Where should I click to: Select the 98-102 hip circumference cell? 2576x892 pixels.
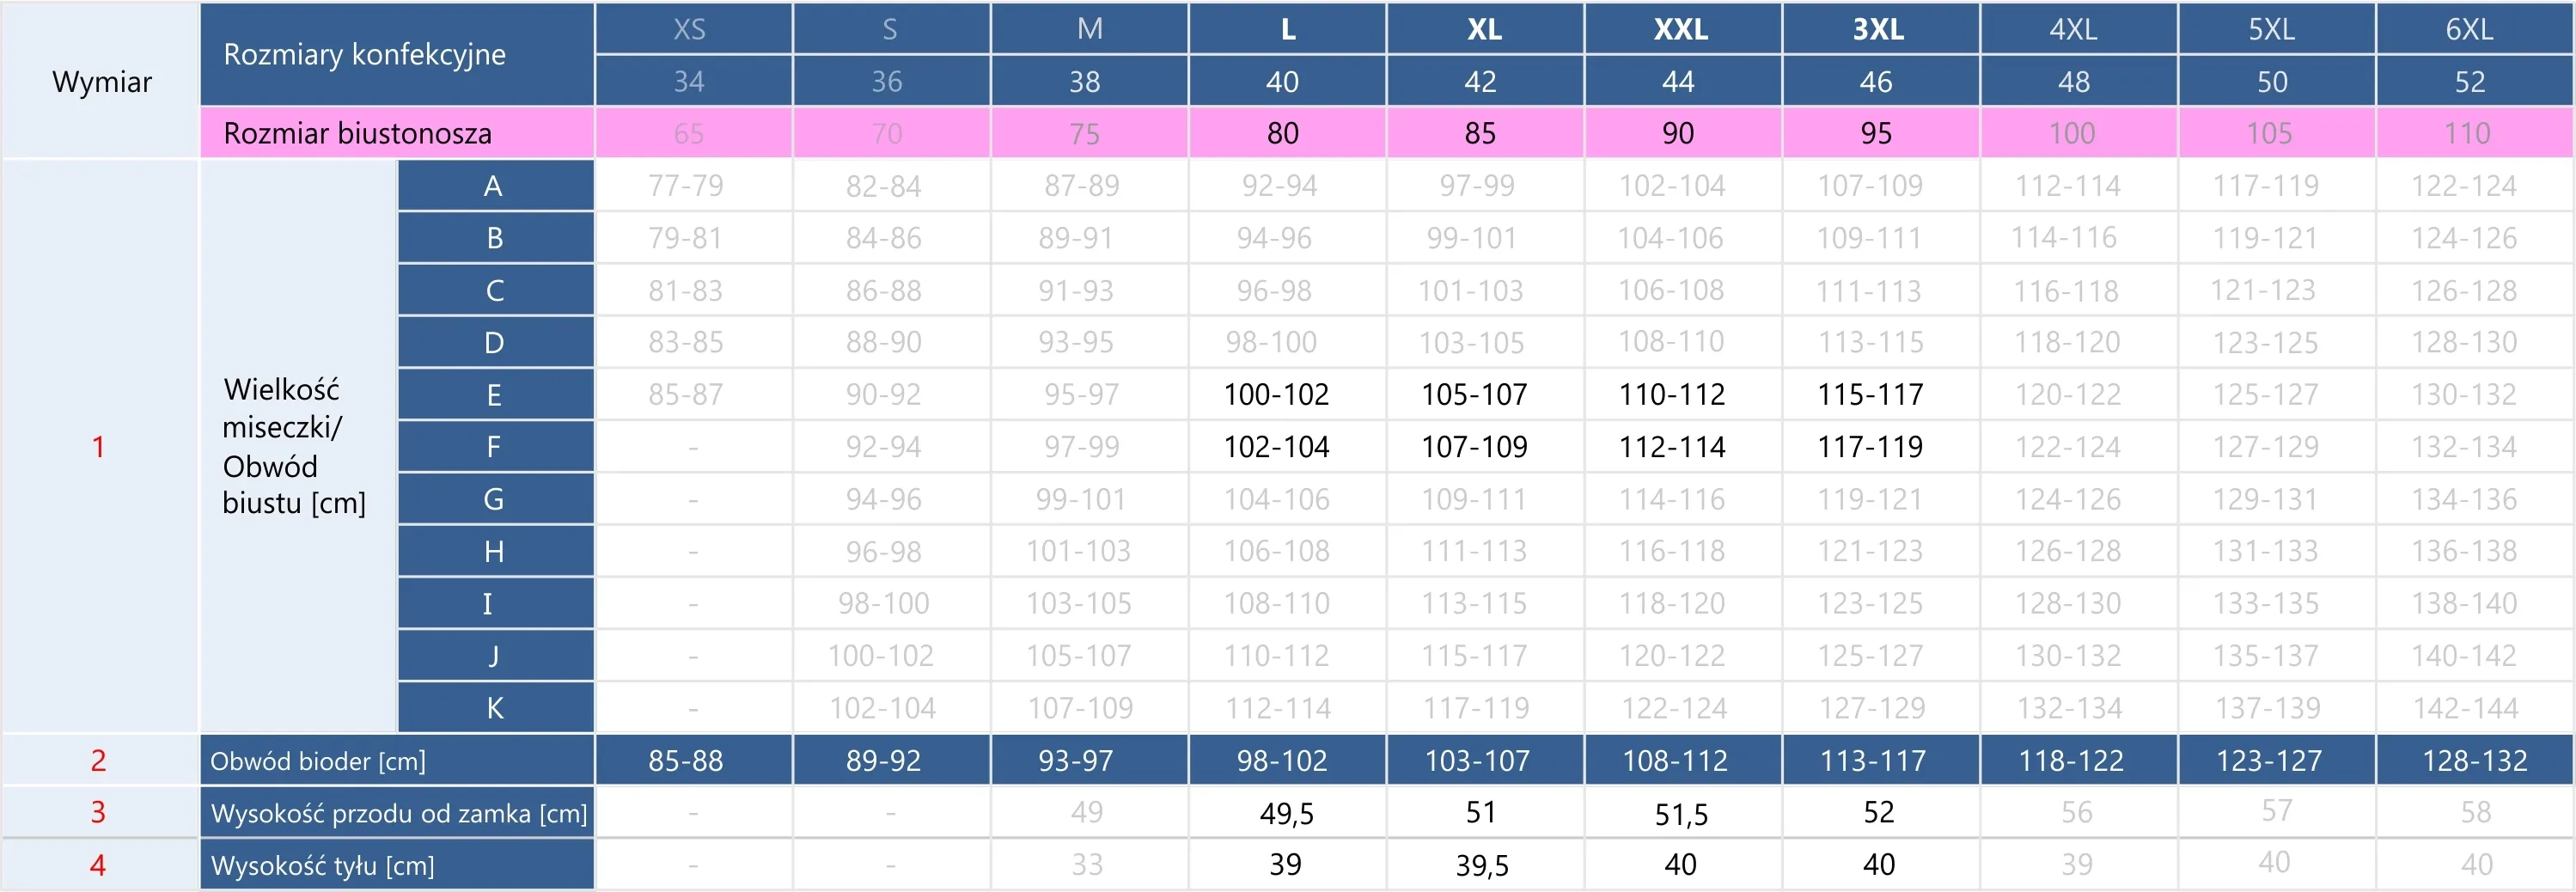[1282, 761]
